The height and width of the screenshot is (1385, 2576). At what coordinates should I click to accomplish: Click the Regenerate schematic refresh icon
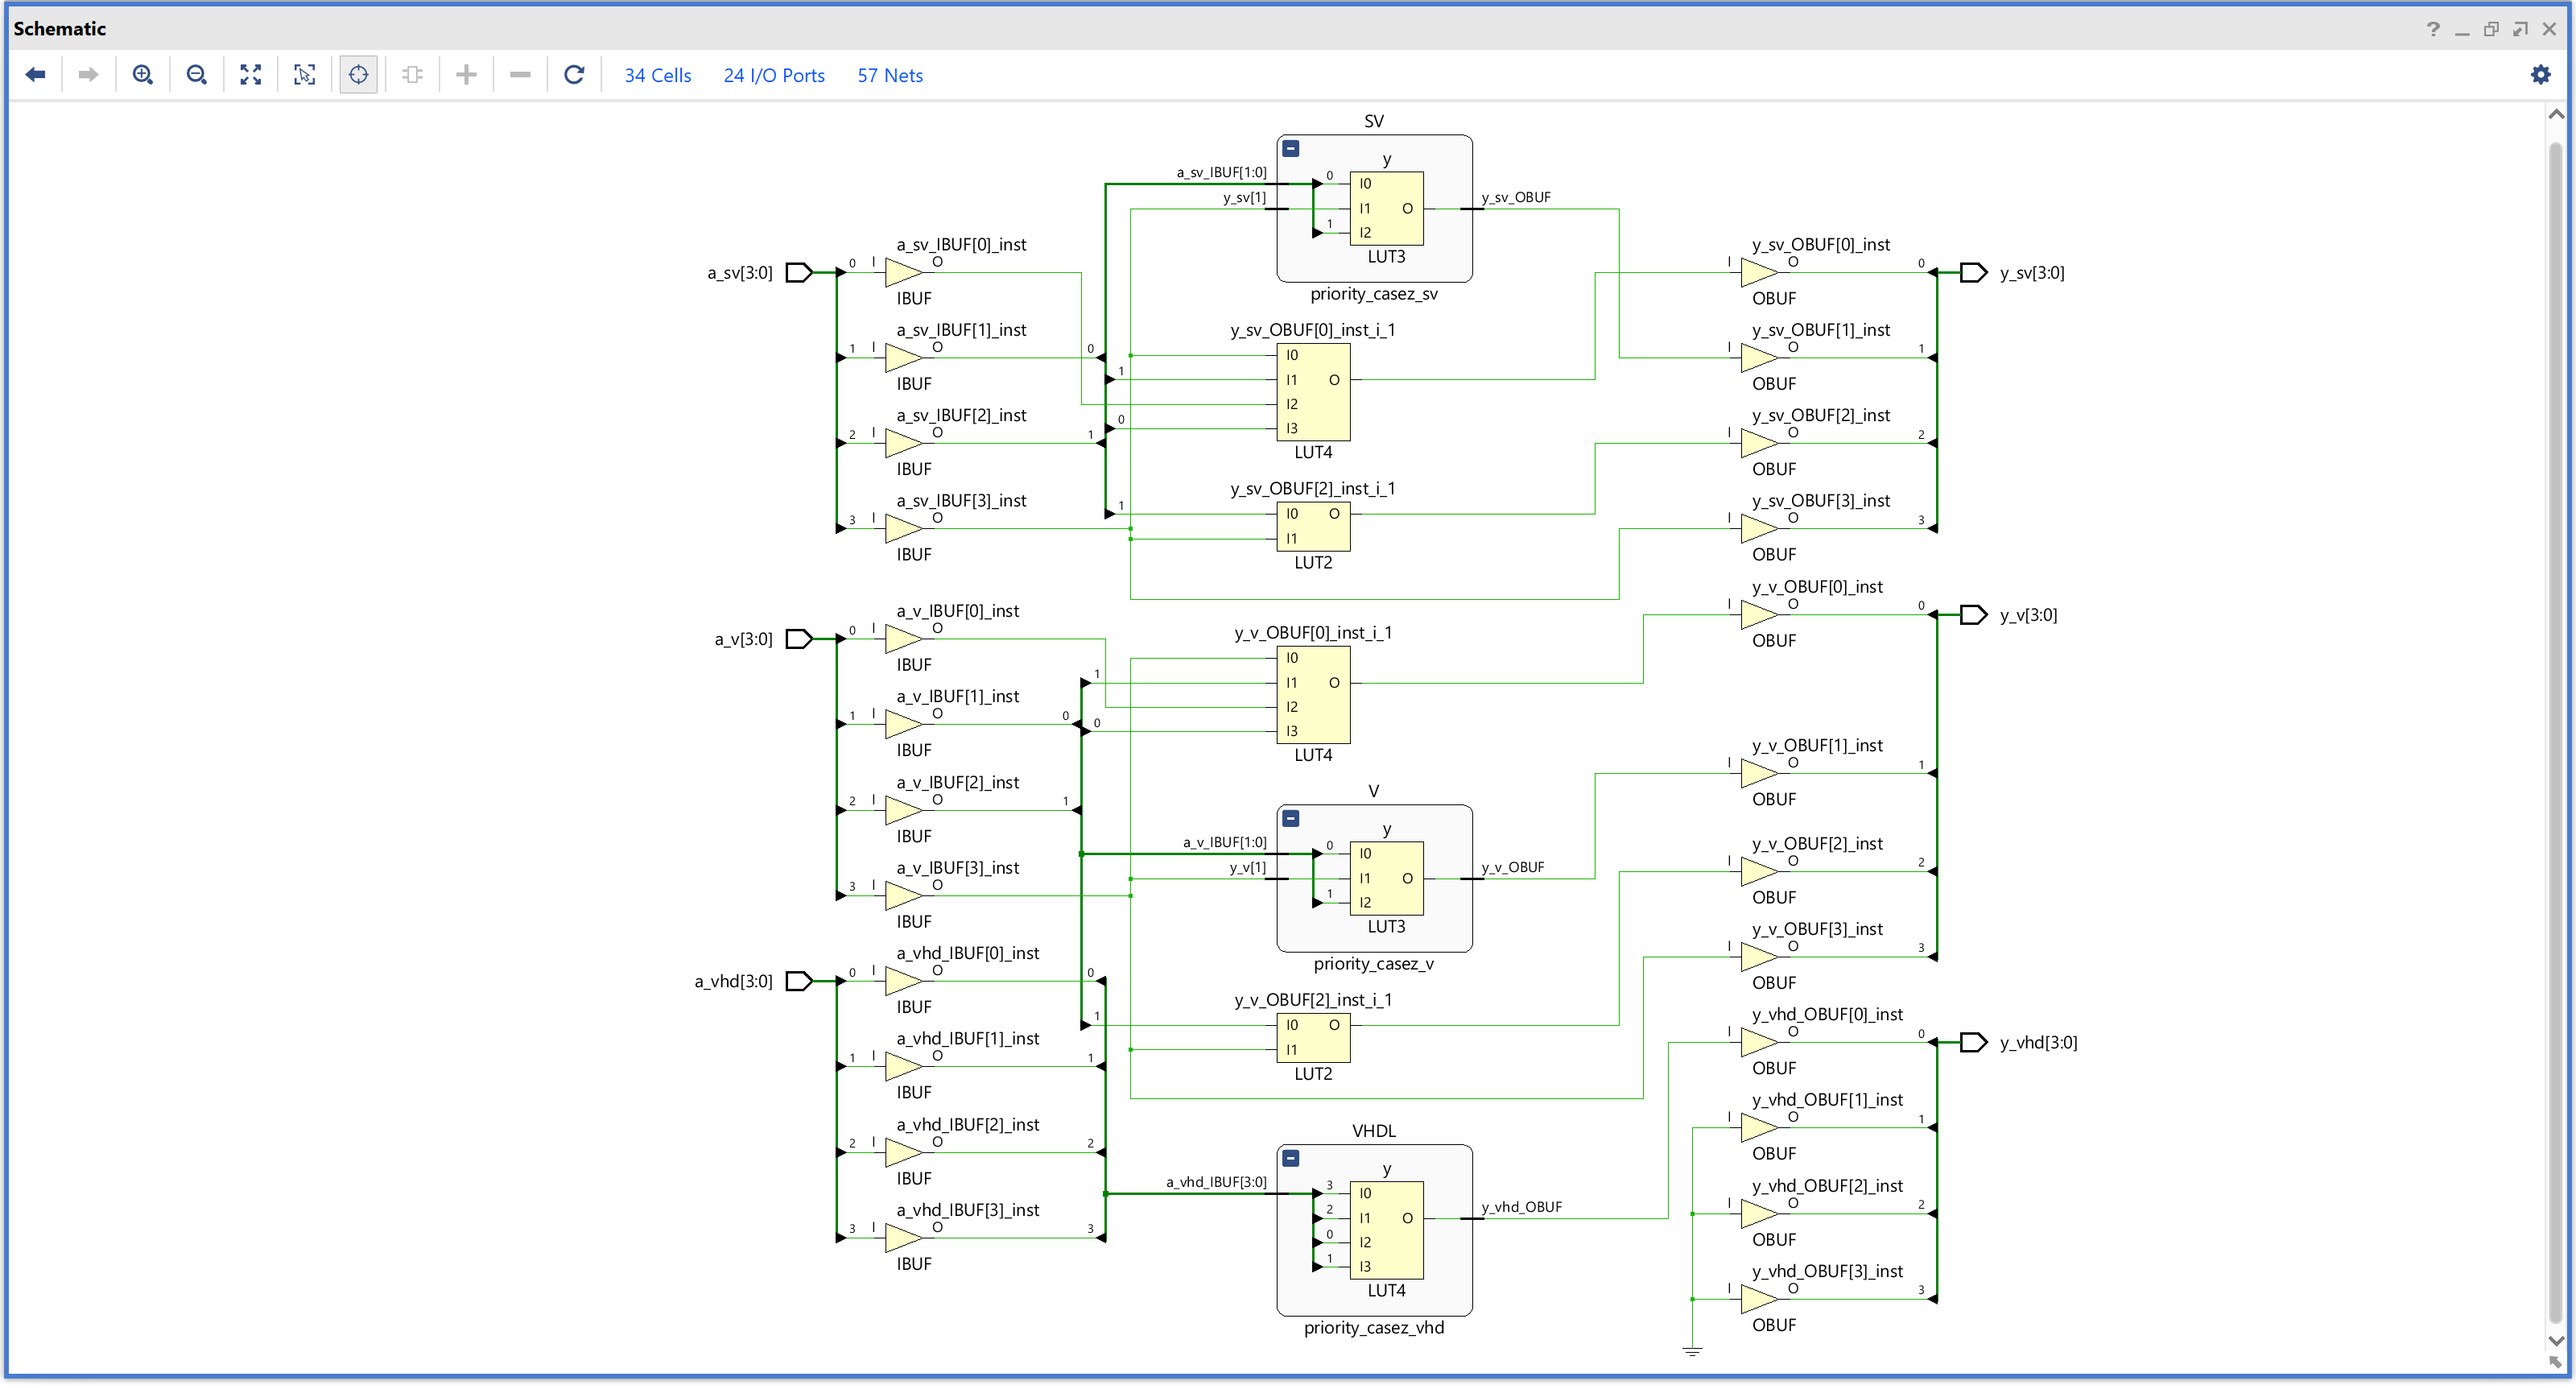(x=574, y=75)
